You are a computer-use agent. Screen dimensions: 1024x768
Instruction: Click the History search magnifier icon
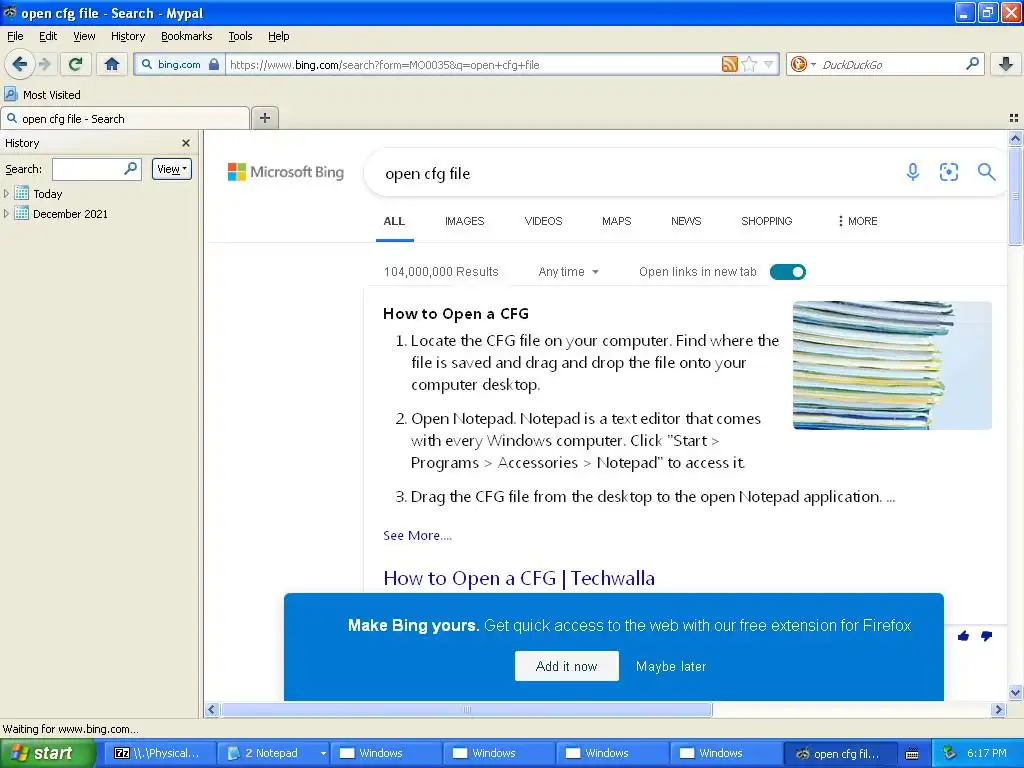[131, 168]
